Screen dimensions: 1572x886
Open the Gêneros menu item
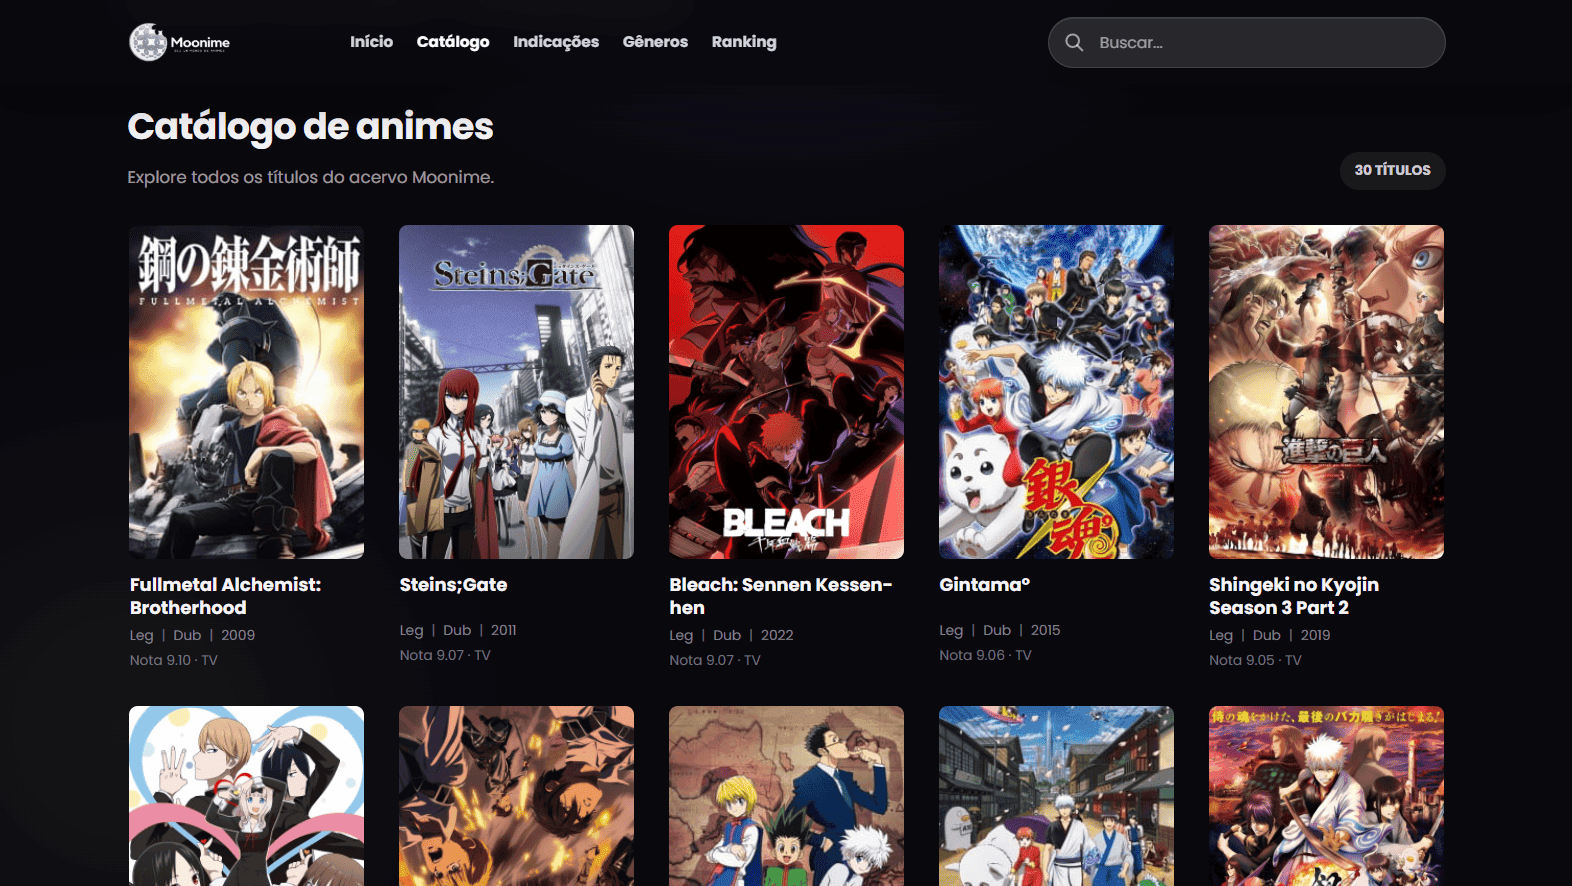coord(655,42)
